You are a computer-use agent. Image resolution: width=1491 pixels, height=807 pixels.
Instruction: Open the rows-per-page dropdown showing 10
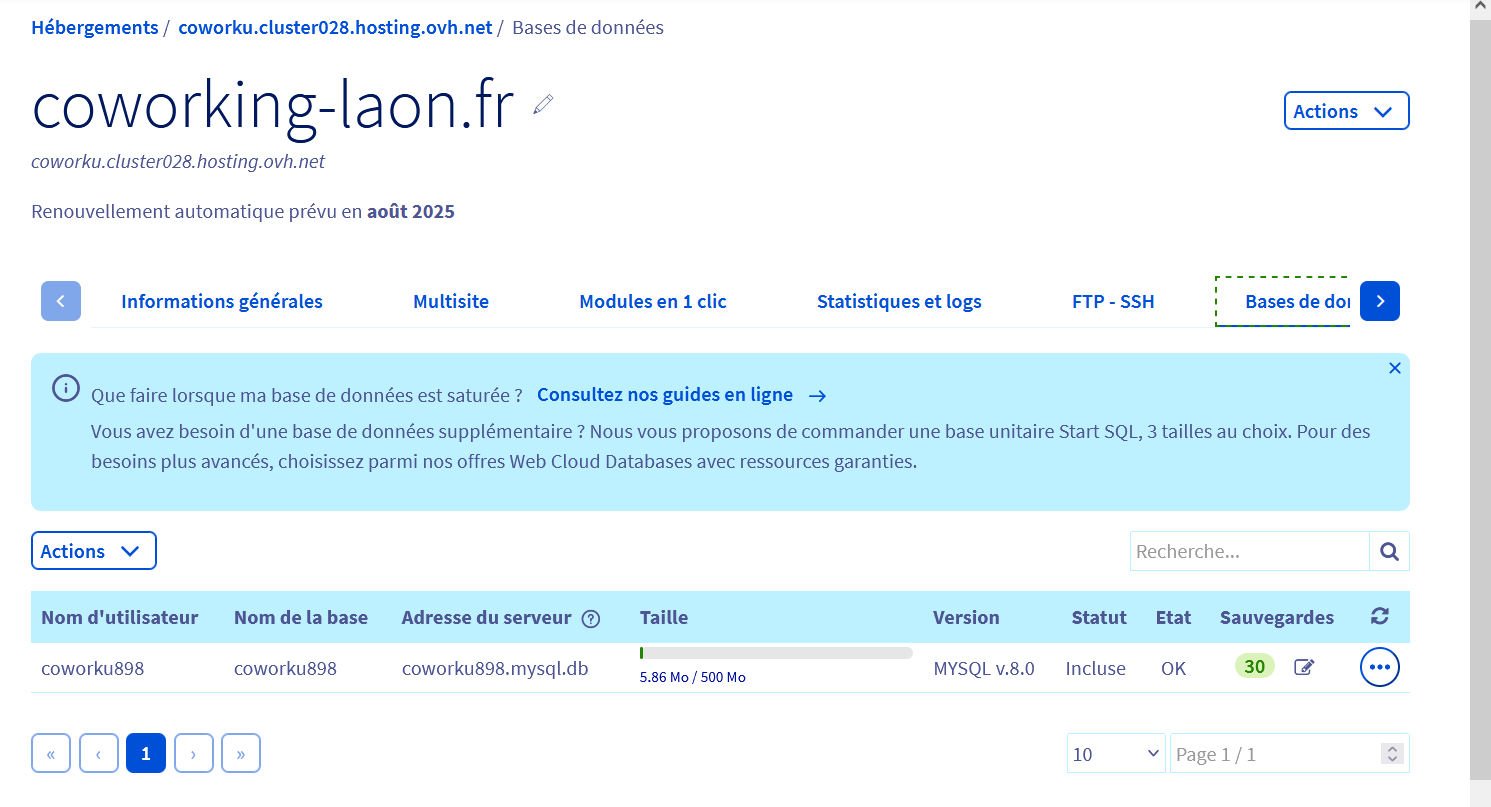point(1116,754)
